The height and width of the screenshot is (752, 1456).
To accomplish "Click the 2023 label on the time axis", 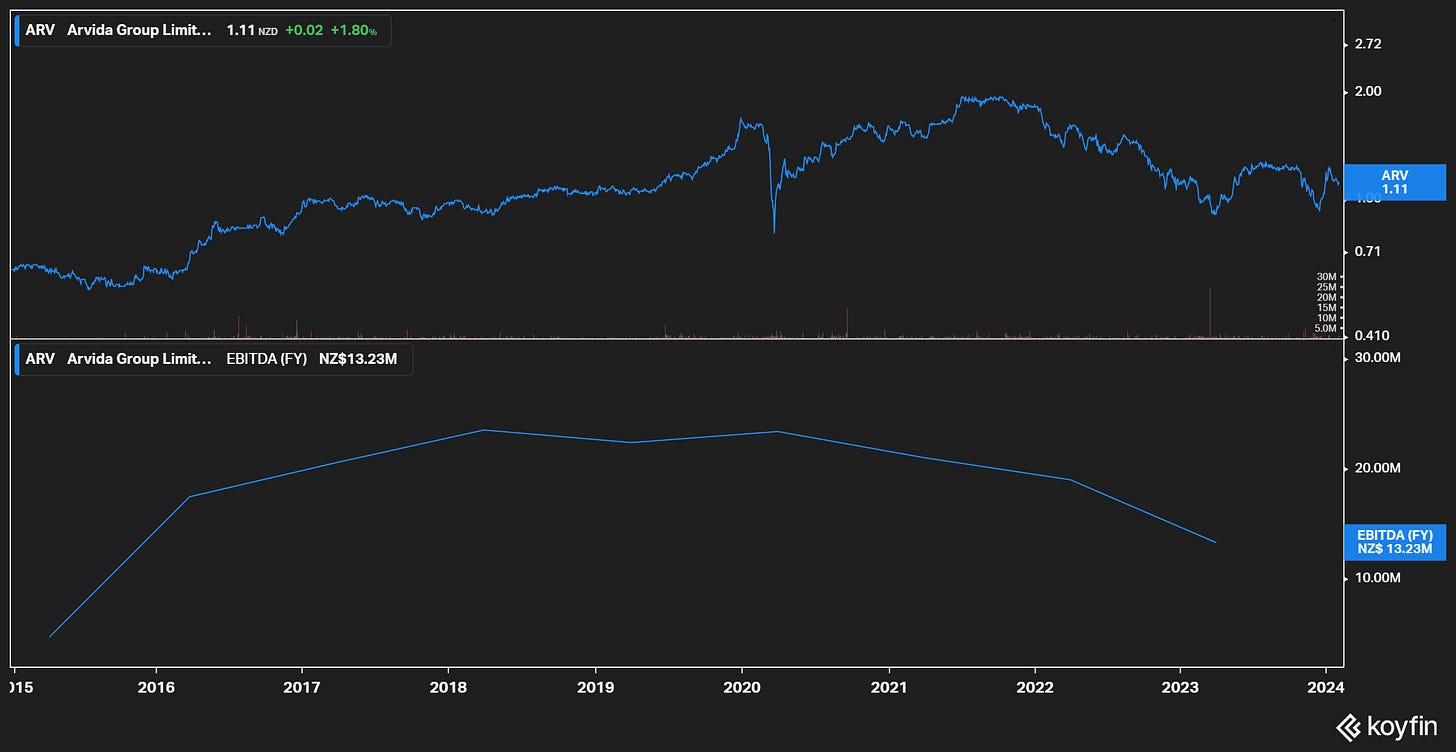I will [1180, 688].
